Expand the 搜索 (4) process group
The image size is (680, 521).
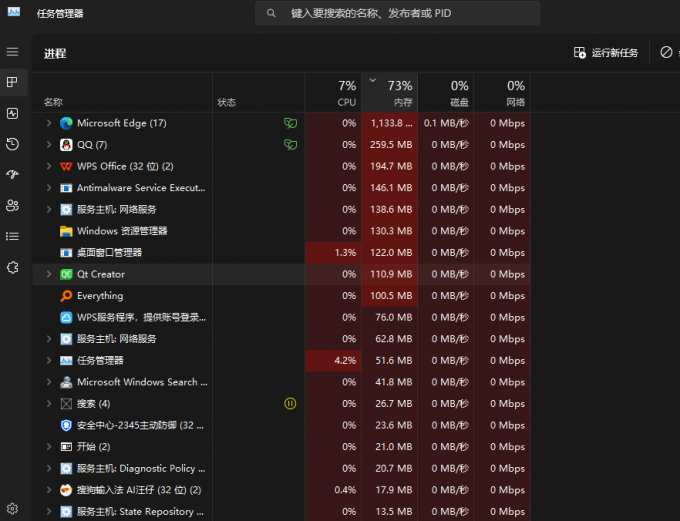49,403
